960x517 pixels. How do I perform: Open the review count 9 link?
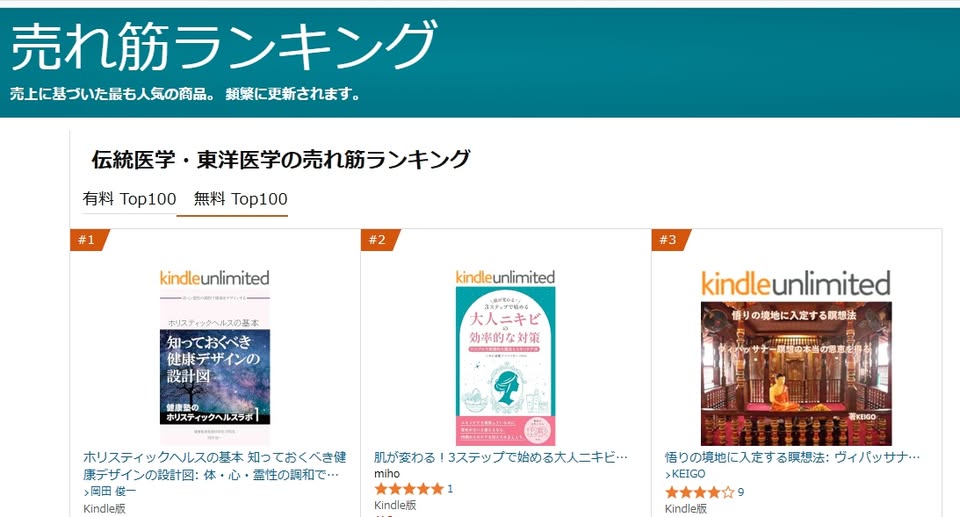tap(741, 492)
